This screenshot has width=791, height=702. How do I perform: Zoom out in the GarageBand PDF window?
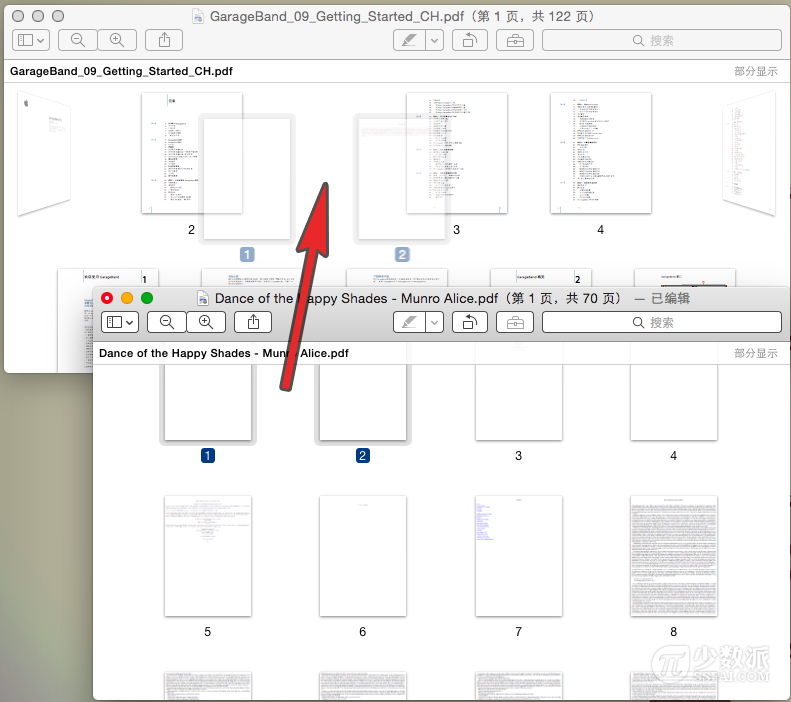[78, 40]
